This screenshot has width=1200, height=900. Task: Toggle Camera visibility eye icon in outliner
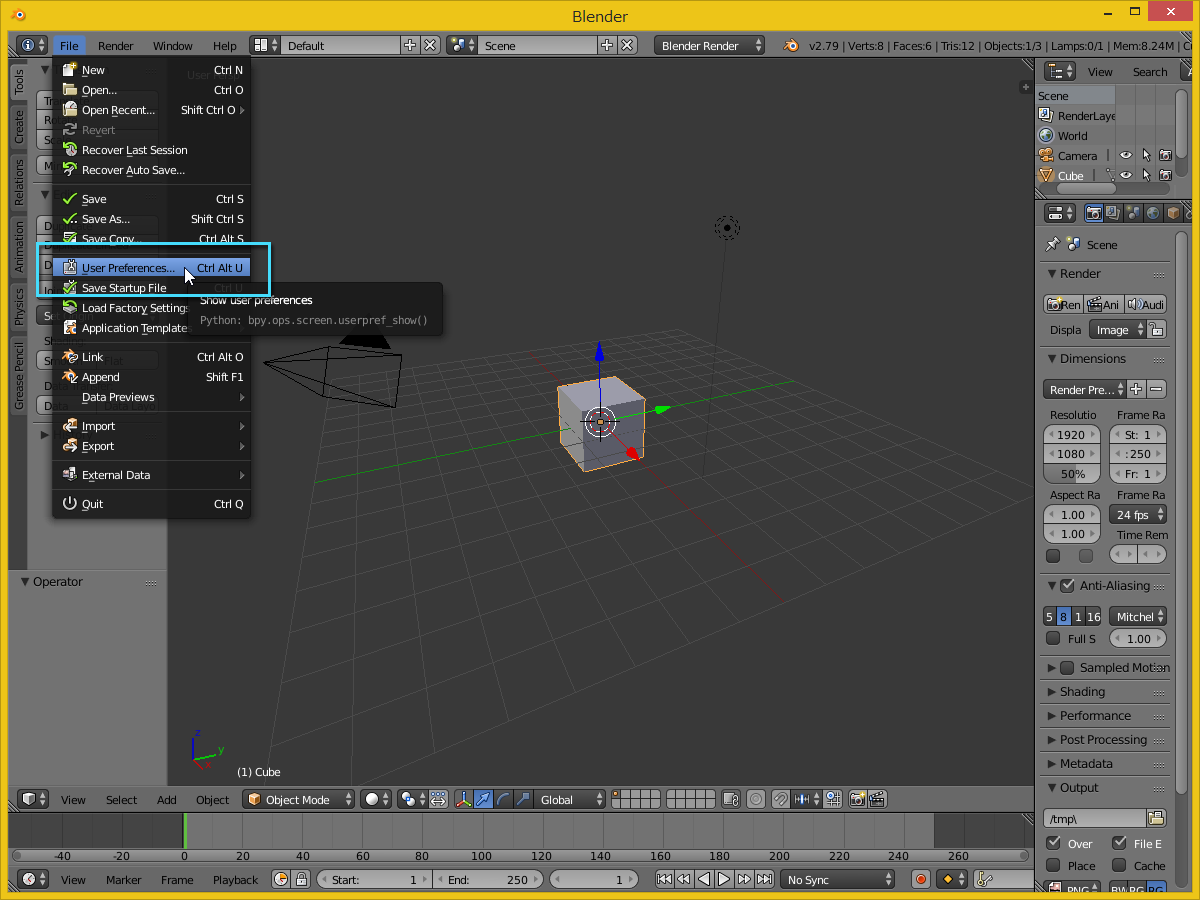click(x=1126, y=156)
